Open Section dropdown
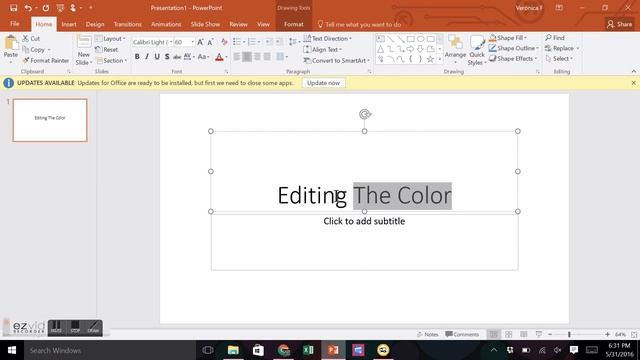The image size is (640, 360). point(112,60)
